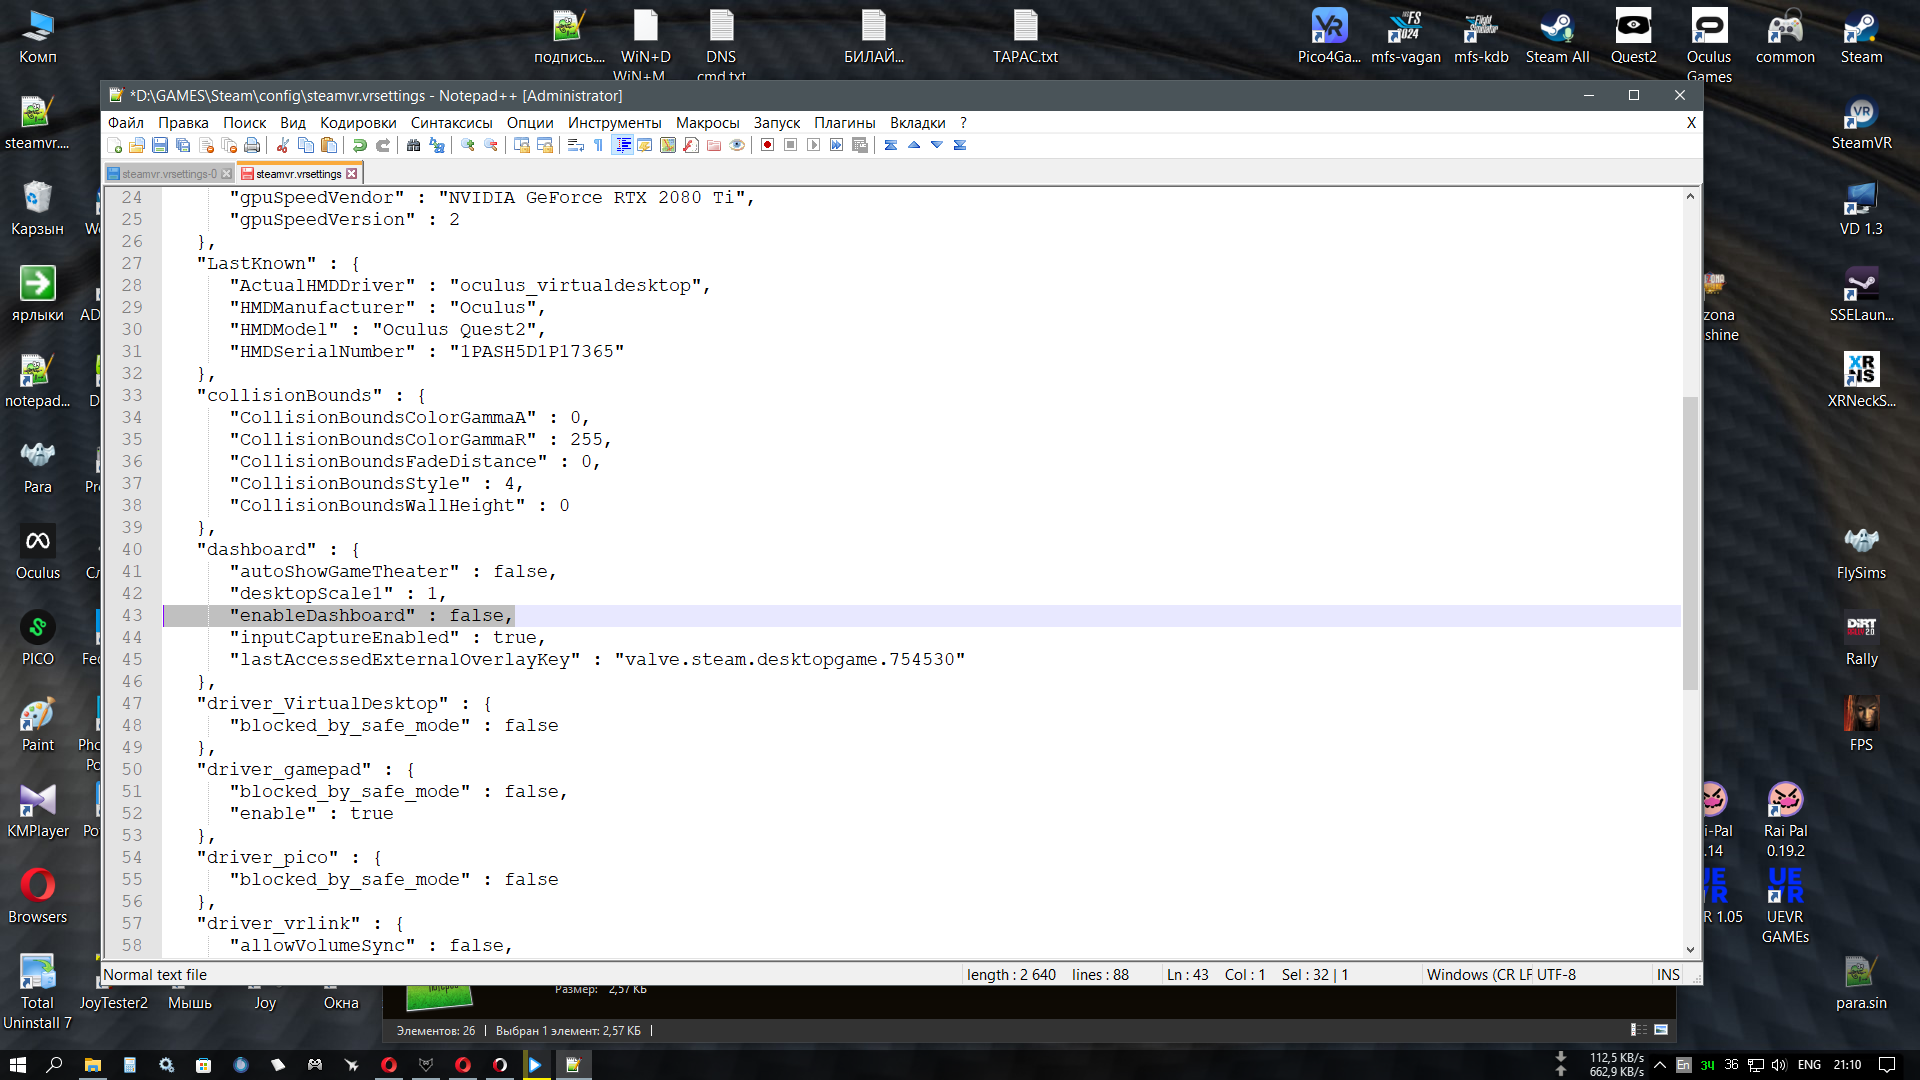
Task: Open the Синтаксисы menu
Action: [x=452, y=123]
